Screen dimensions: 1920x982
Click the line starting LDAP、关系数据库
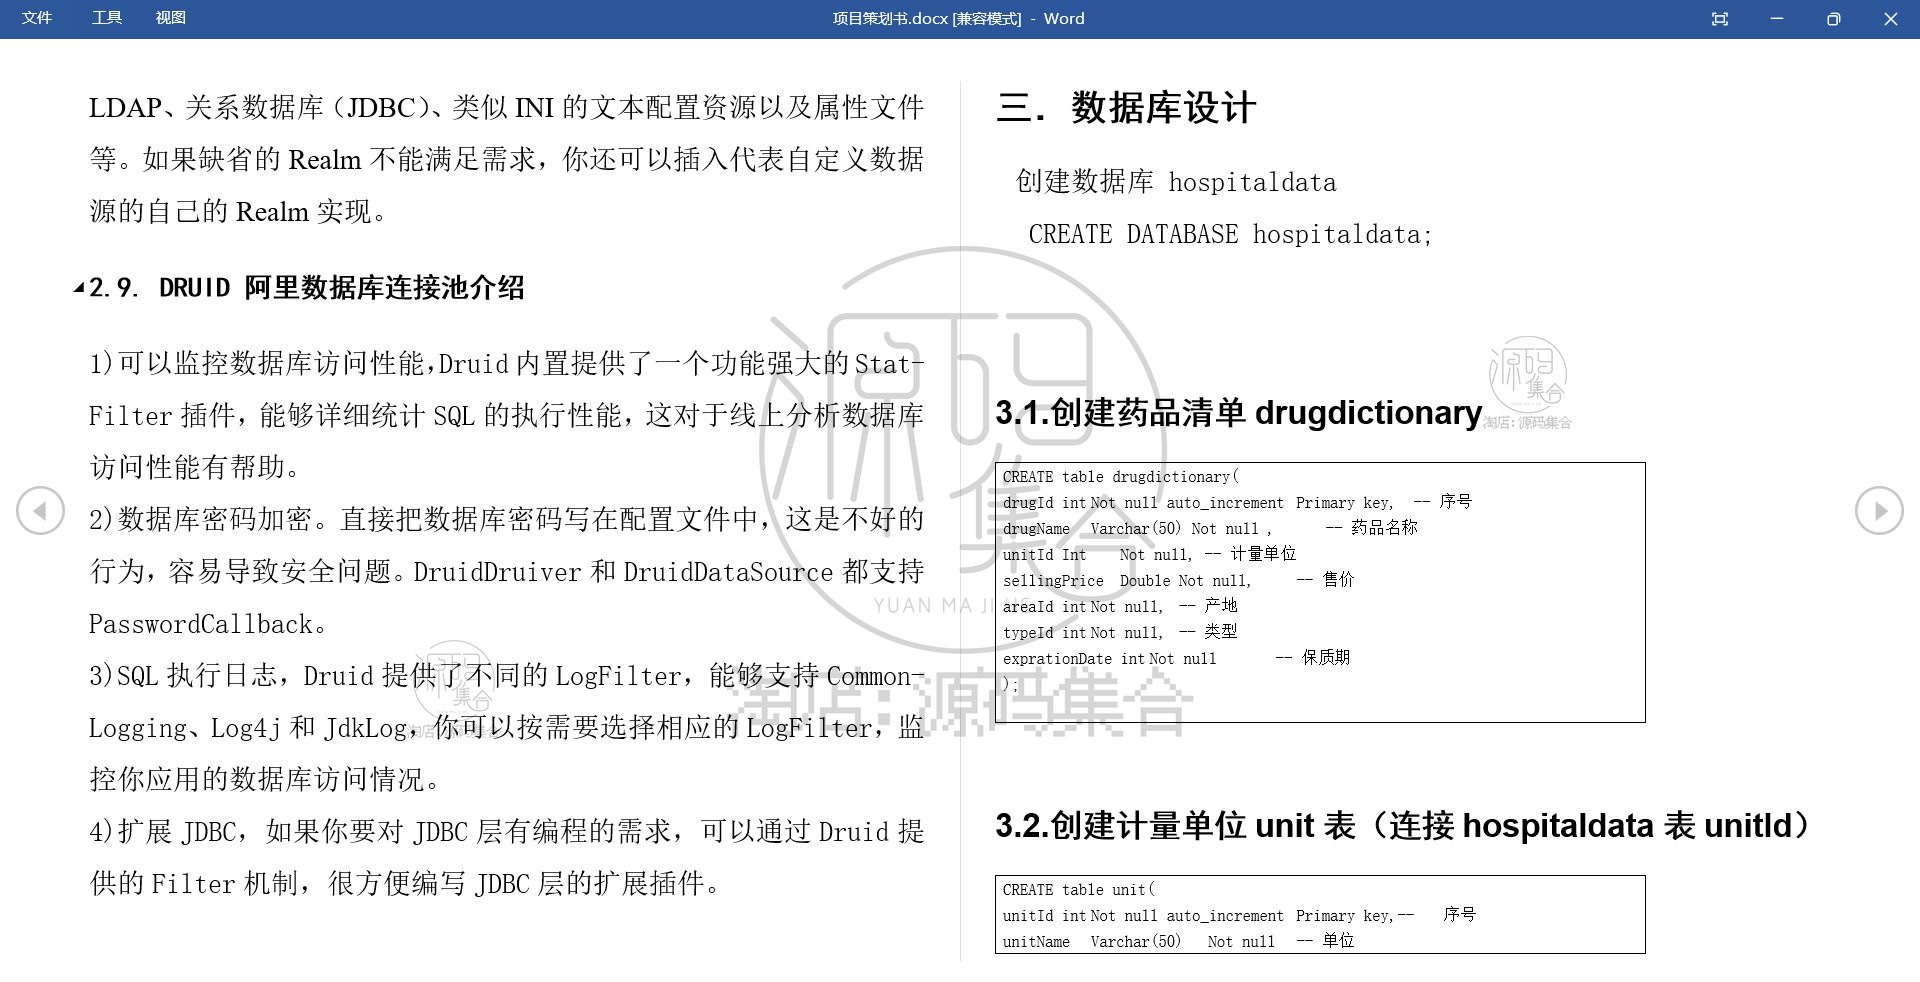click(x=506, y=107)
